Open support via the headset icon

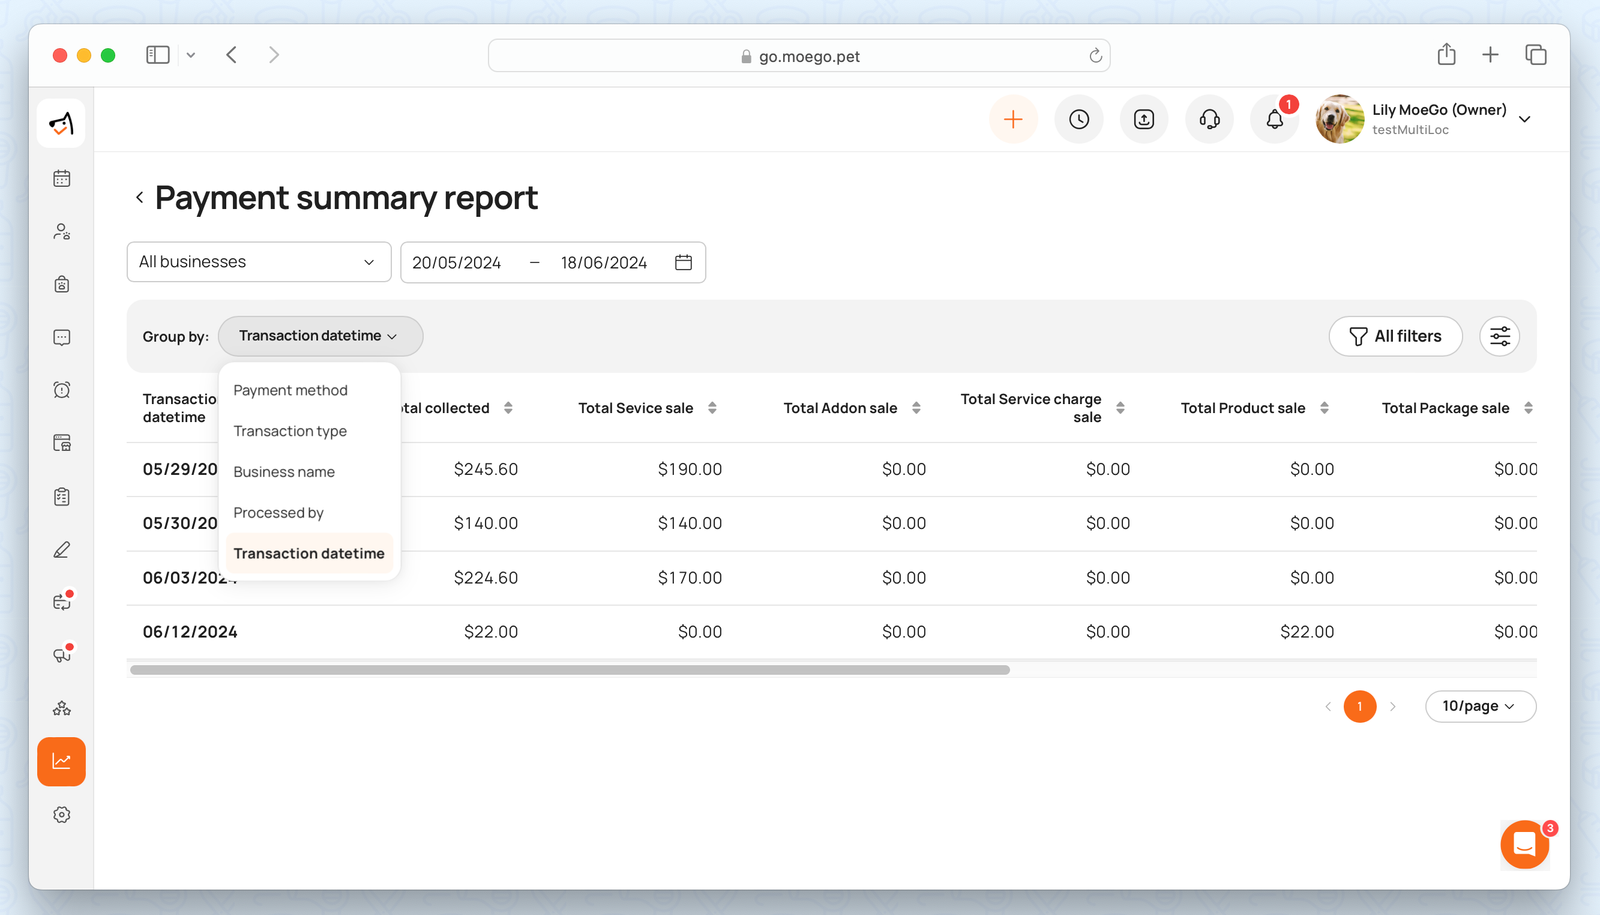point(1209,119)
